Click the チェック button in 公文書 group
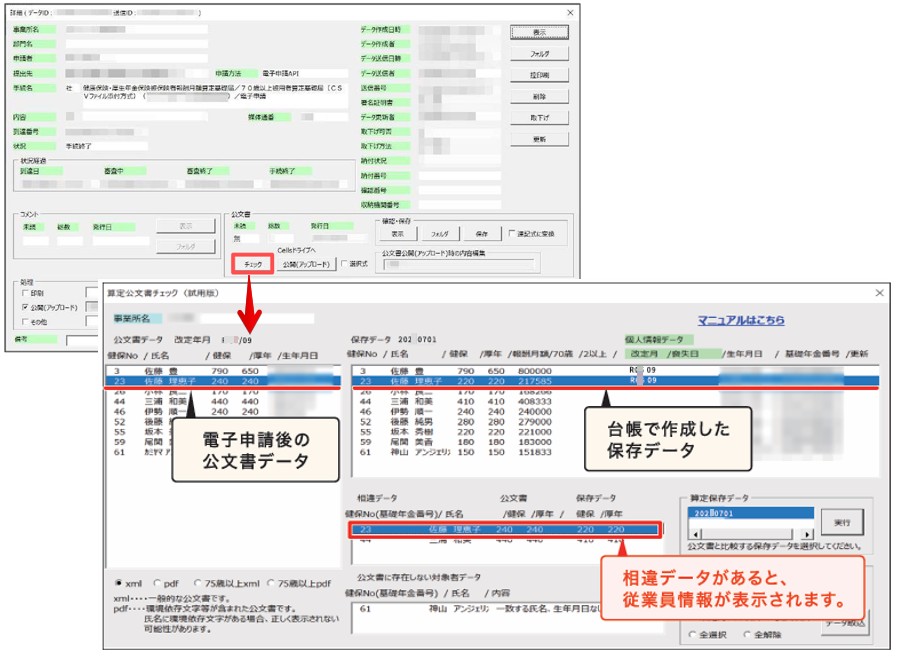 (x=252, y=264)
